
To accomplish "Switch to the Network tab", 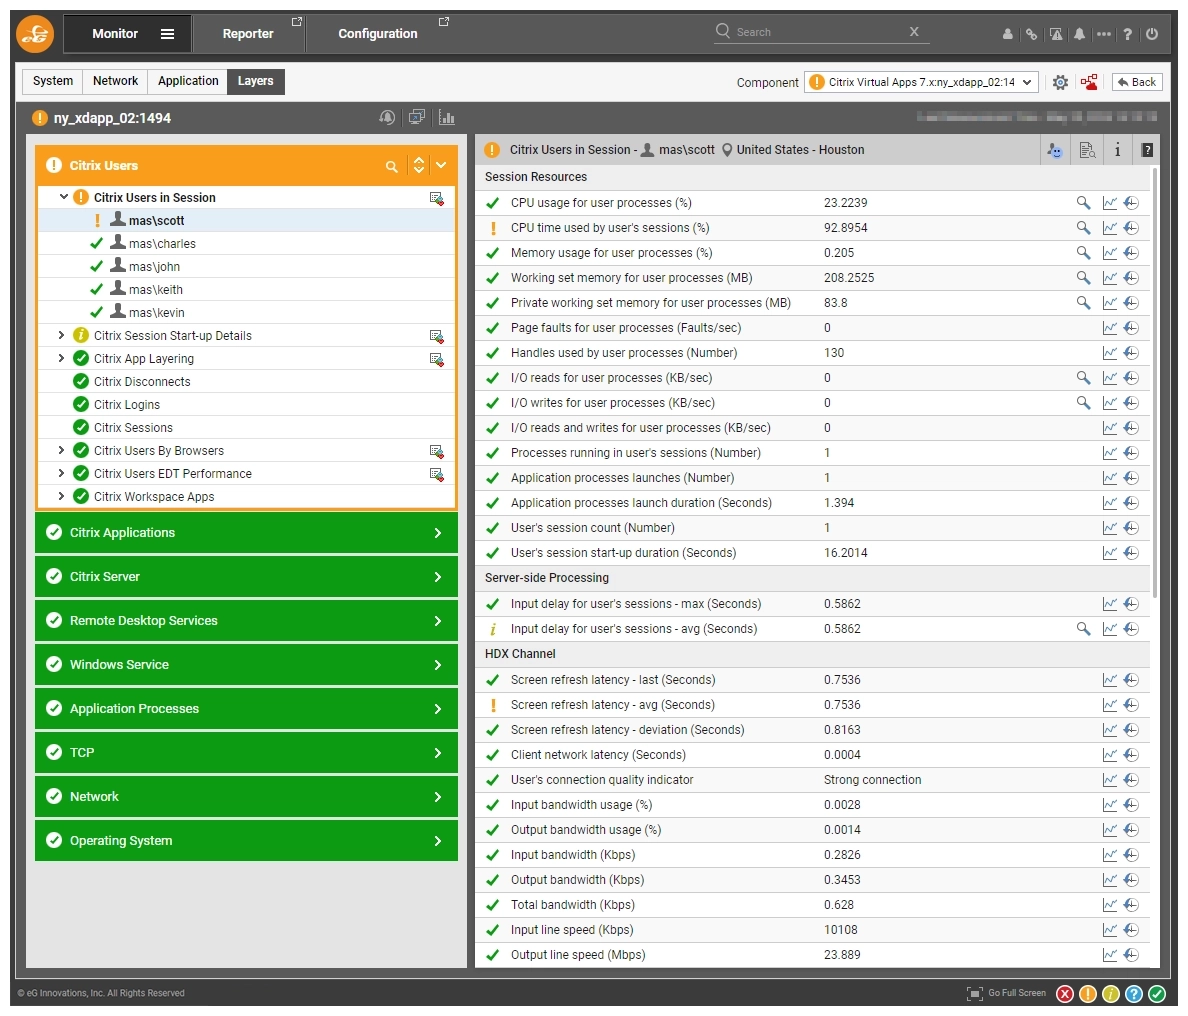I will (115, 81).
